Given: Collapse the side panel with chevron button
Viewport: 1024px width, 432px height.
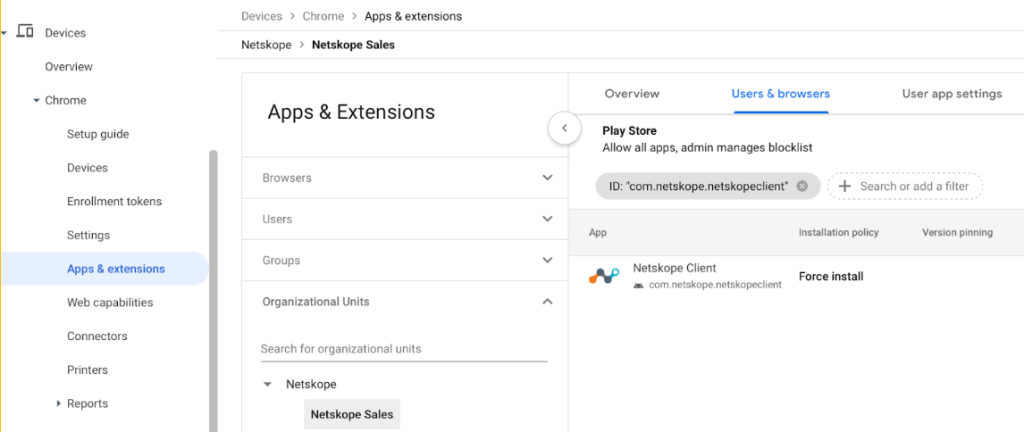Looking at the screenshot, I should pos(565,129).
